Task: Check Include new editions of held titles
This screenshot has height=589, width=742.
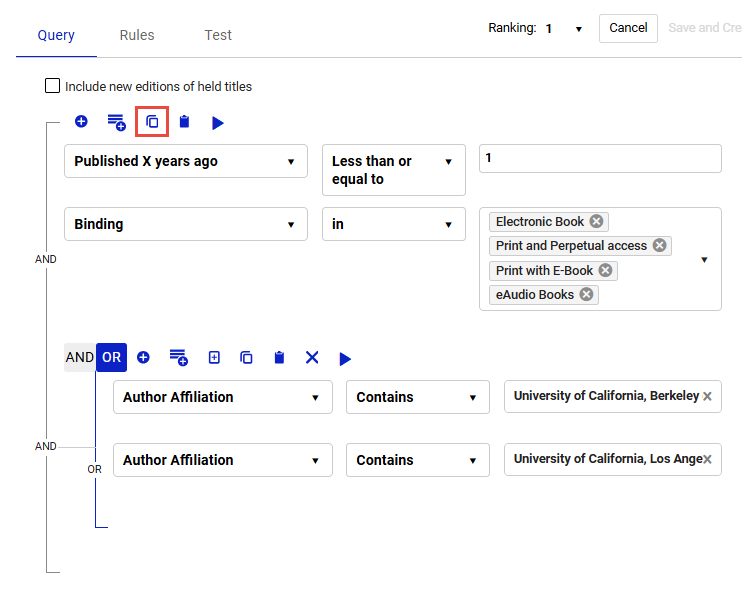Action: pos(53,86)
